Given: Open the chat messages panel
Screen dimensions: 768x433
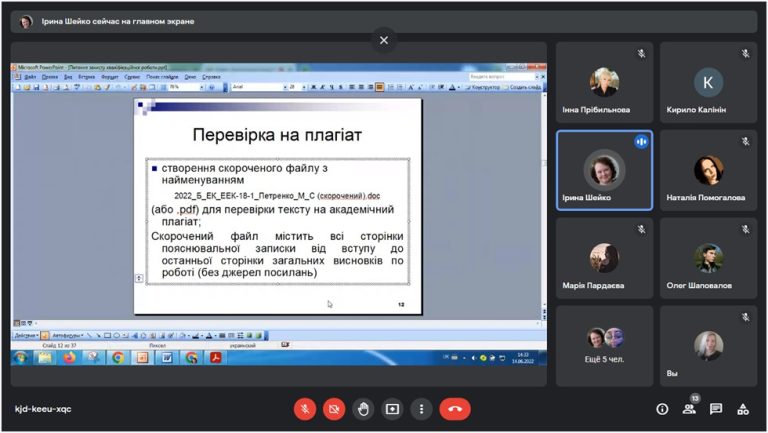Looking at the screenshot, I should [716, 409].
